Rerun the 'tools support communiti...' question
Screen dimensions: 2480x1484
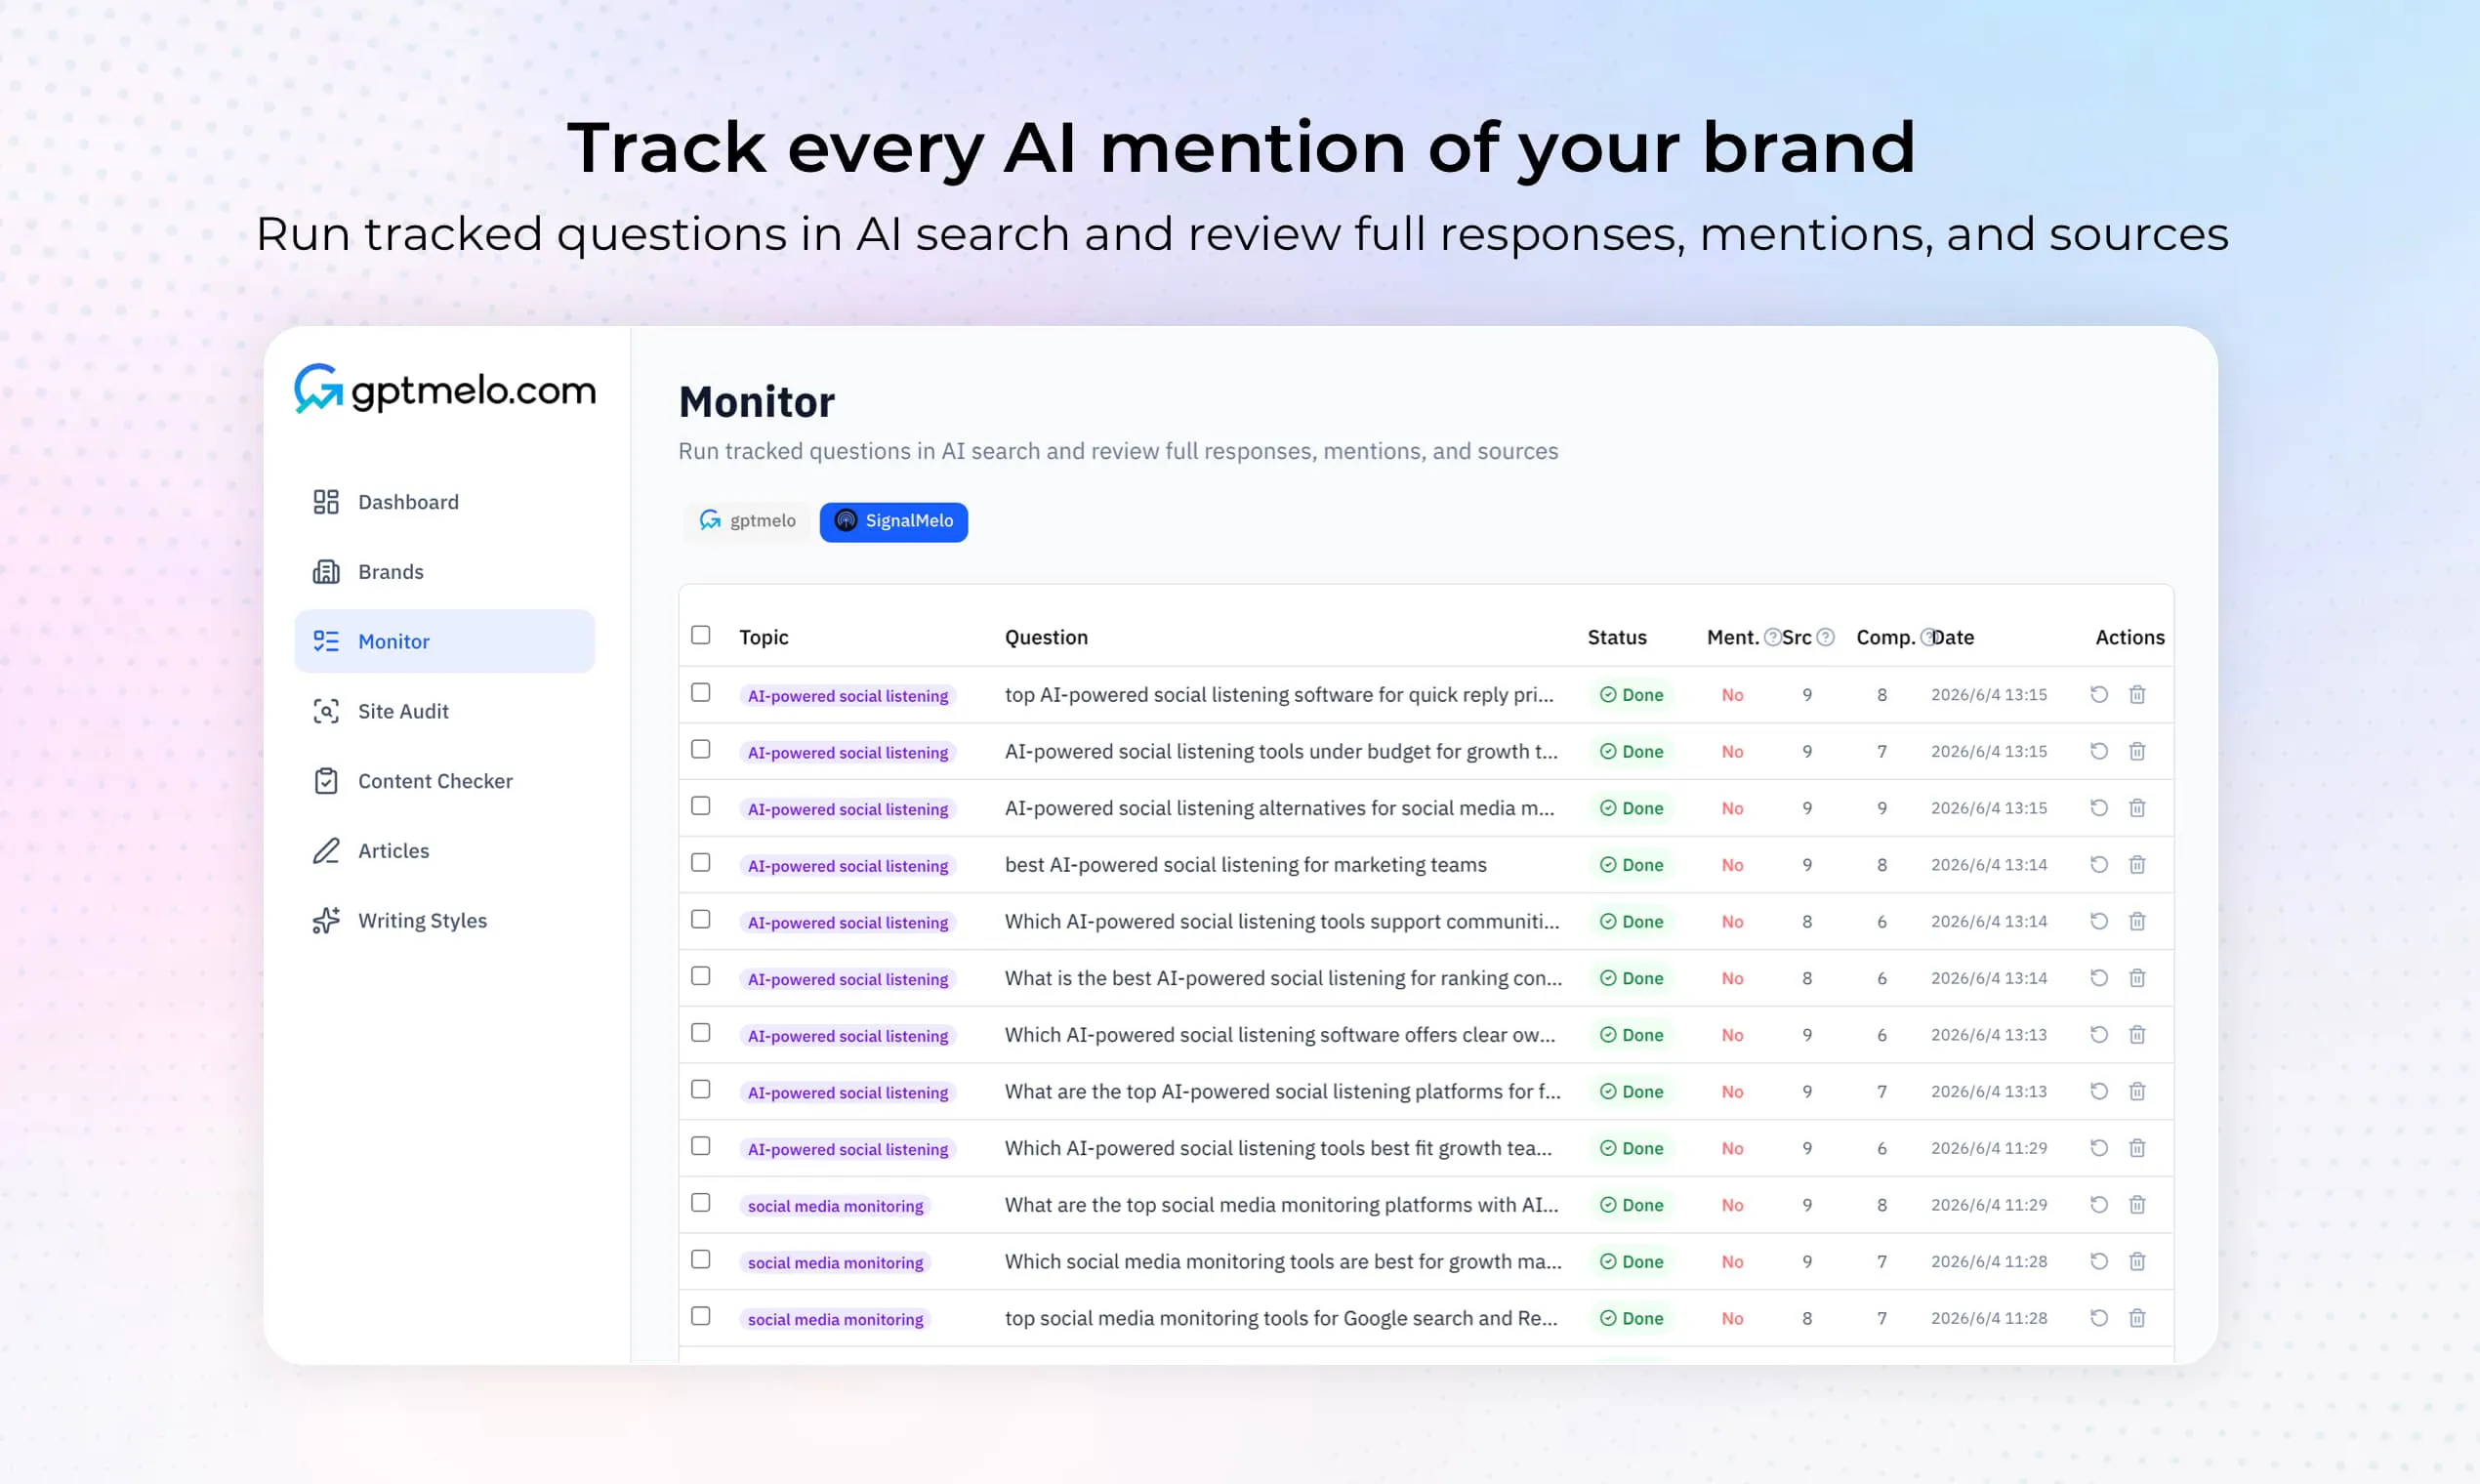[2099, 921]
